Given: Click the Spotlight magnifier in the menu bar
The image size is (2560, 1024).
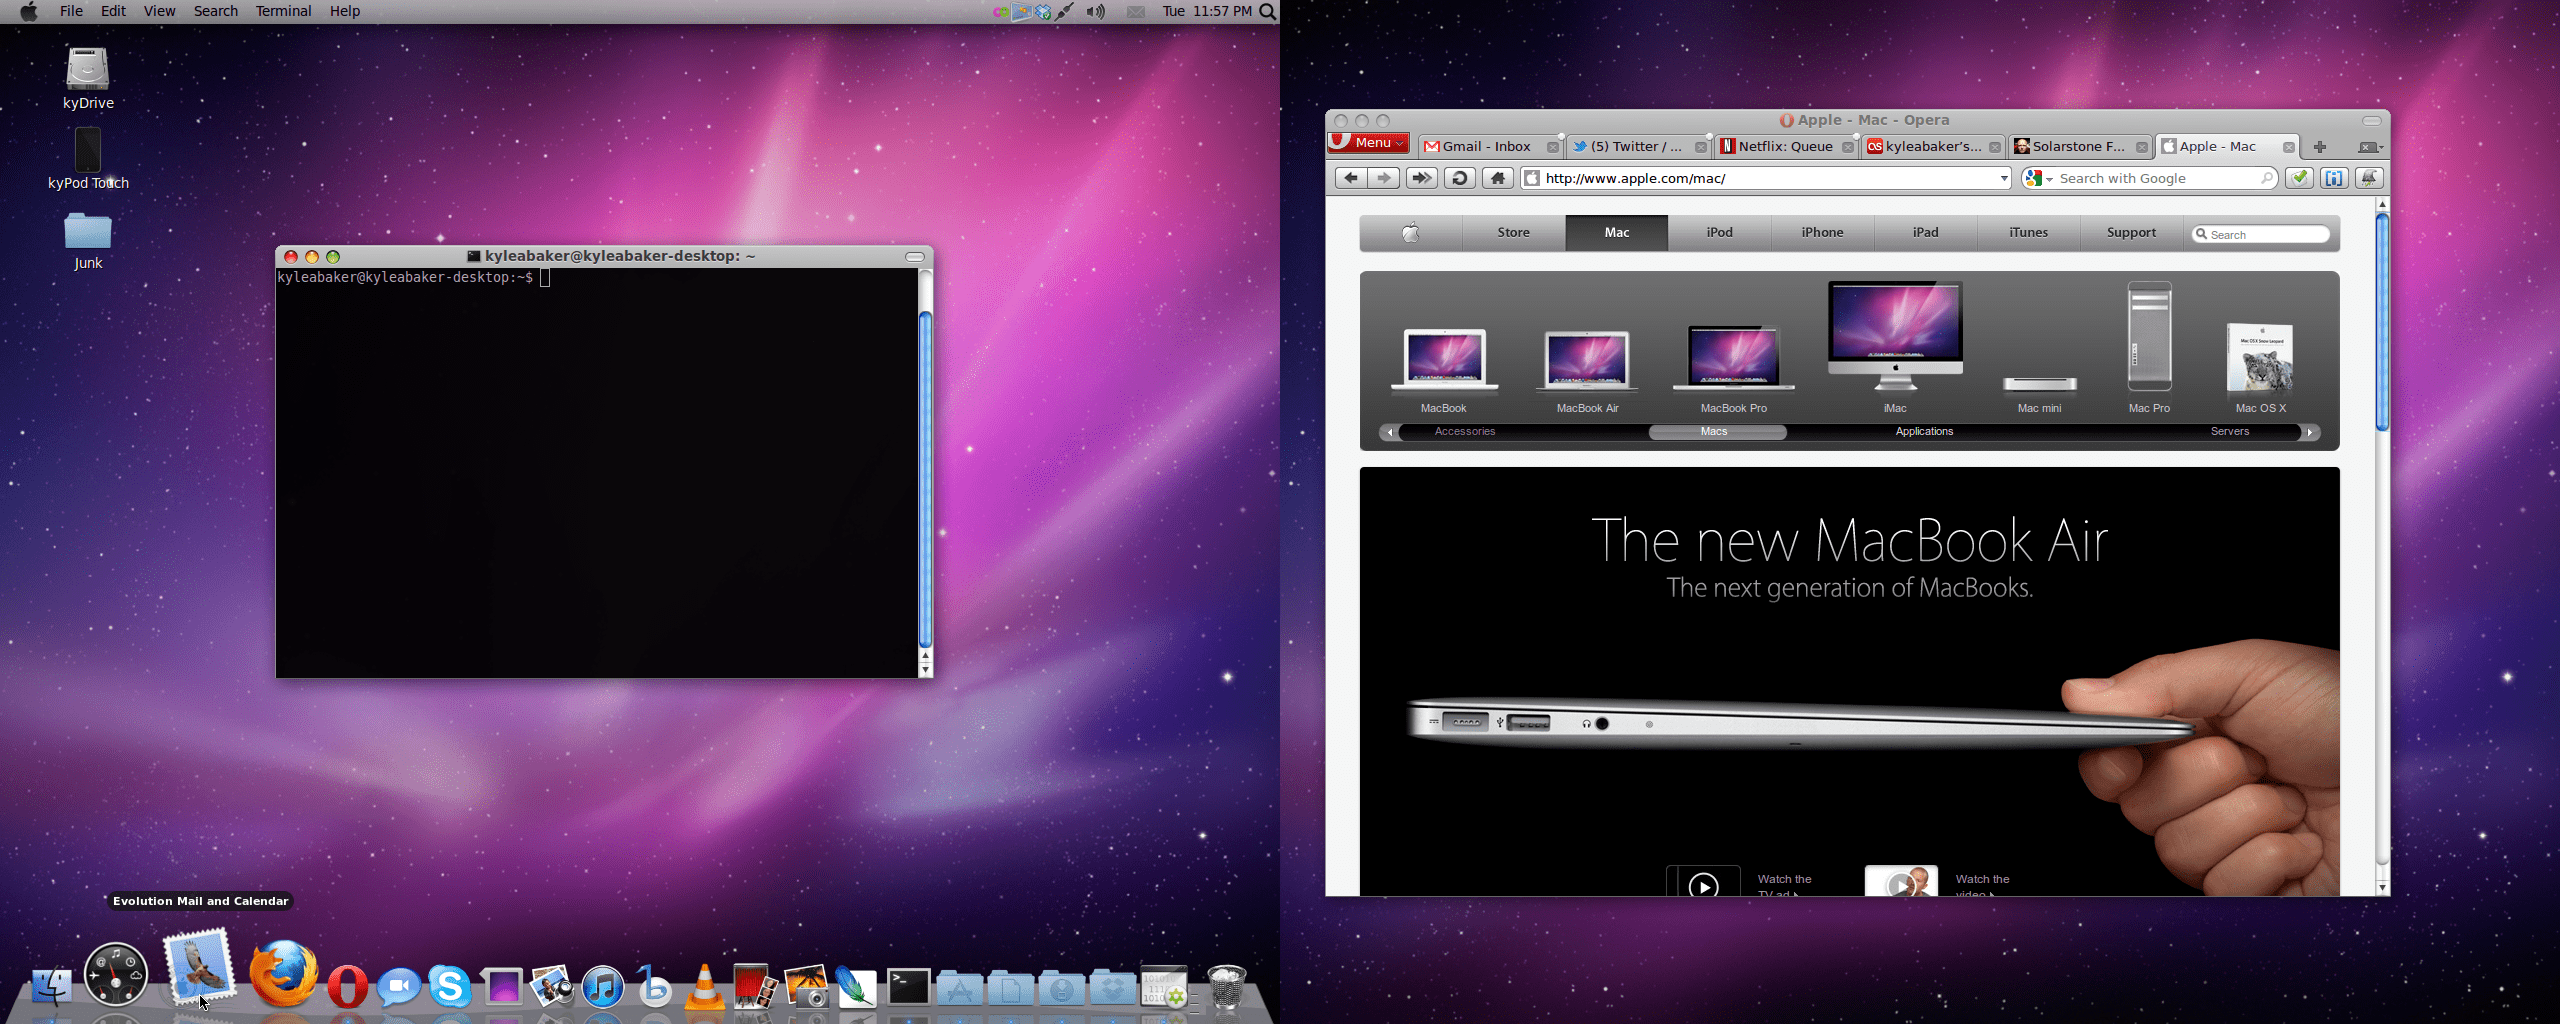Looking at the screenshot, I should click(1267, 12).
